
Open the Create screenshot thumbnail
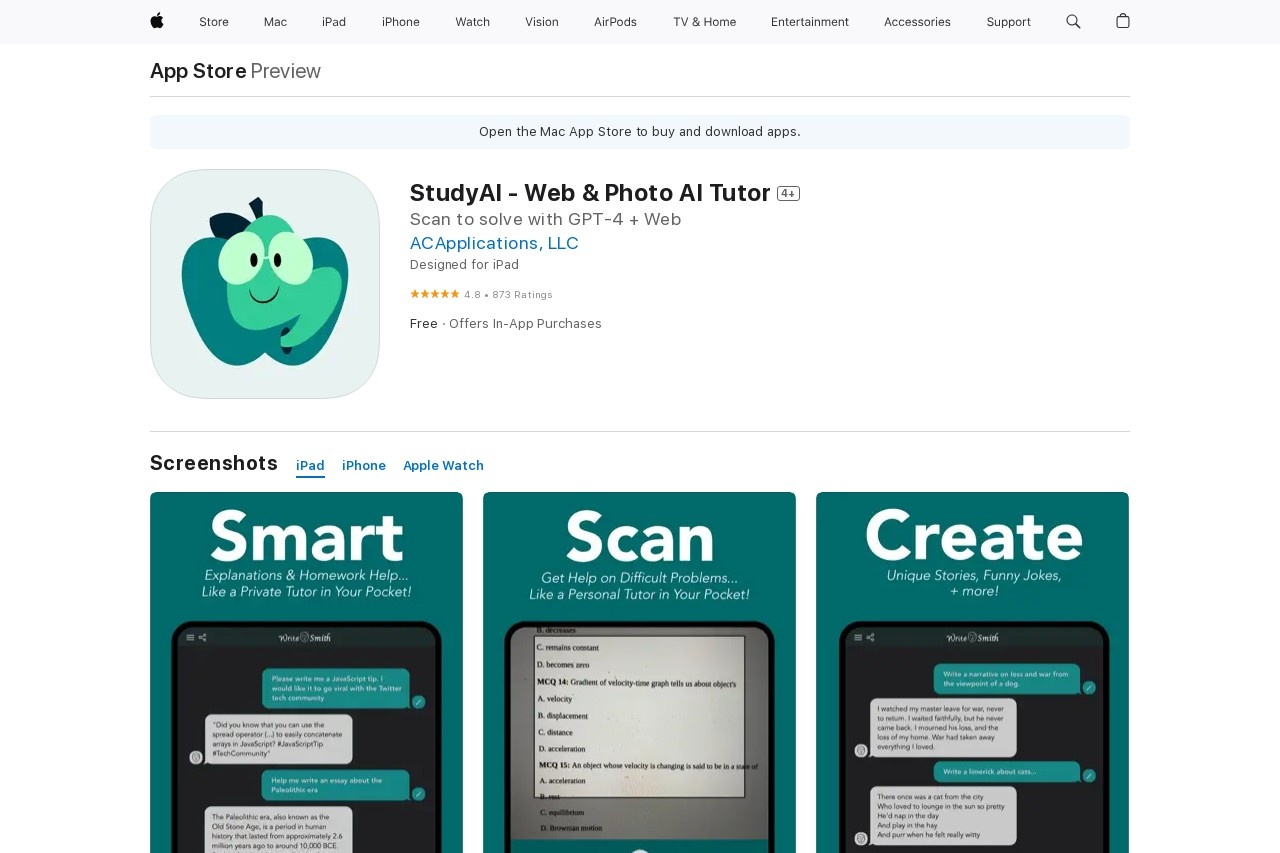tap(972, 672)
